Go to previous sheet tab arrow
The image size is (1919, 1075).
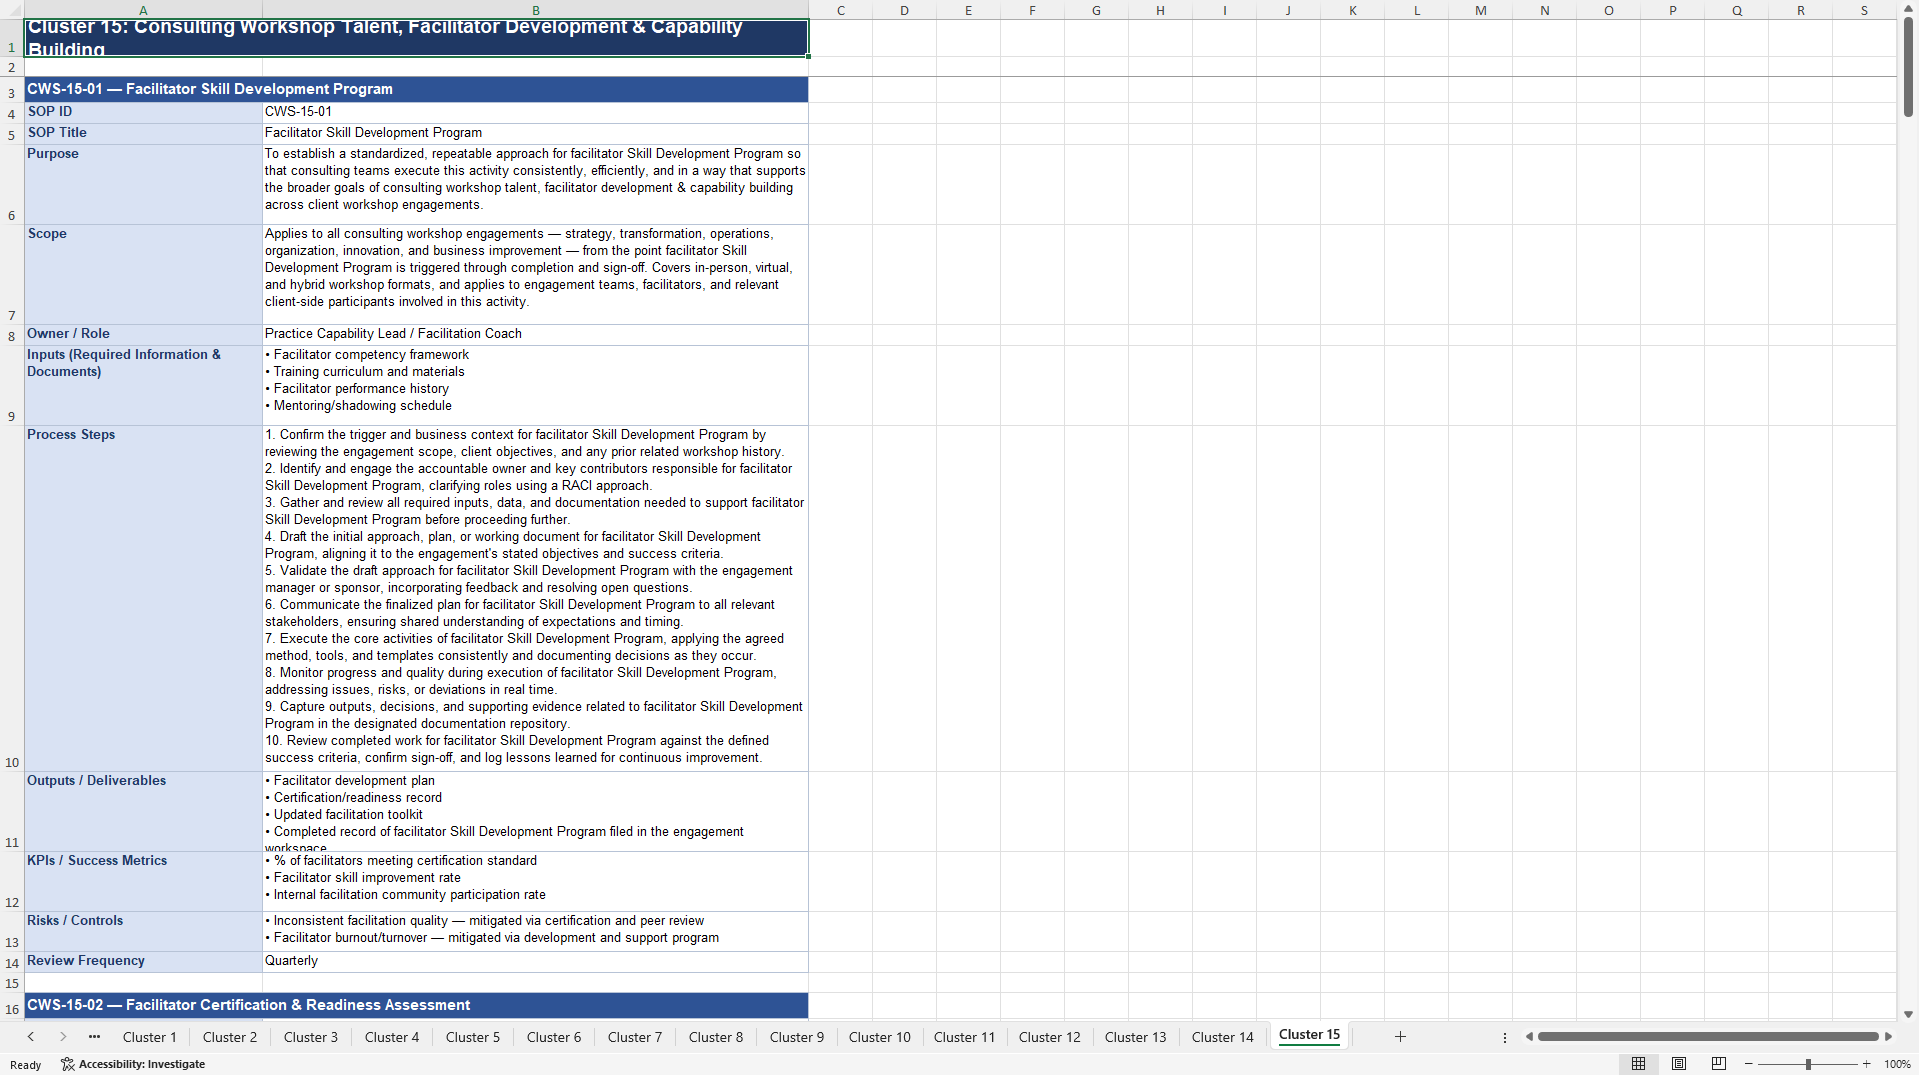tap(31, 1037)
